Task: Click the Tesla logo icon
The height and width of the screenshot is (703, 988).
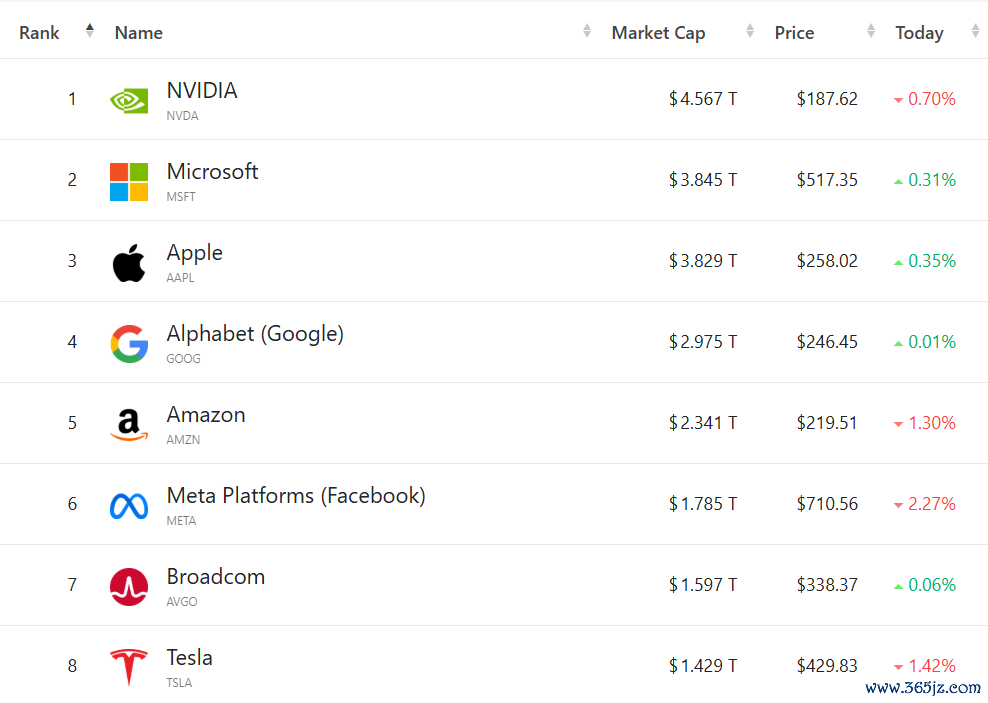Action: [x=129, y=667]
